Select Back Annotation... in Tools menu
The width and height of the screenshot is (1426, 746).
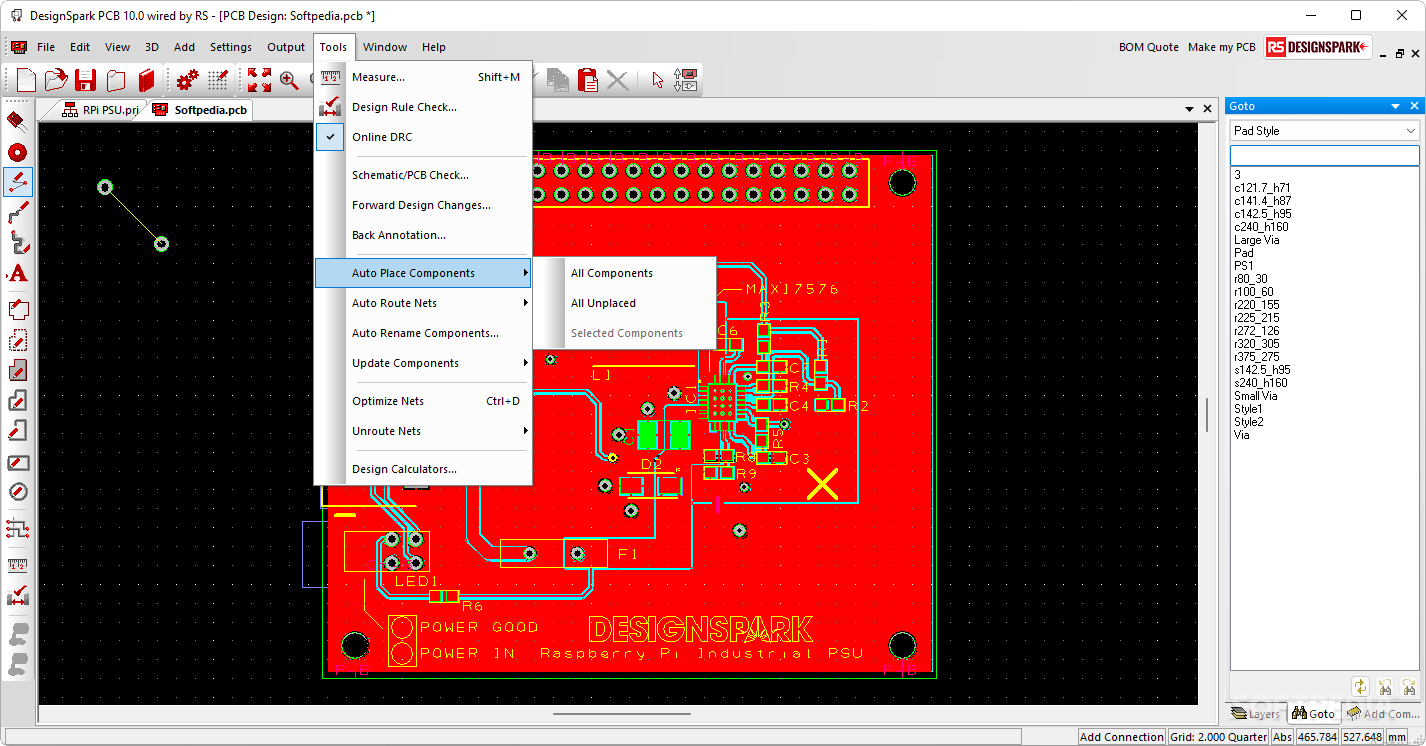[423, 235]
